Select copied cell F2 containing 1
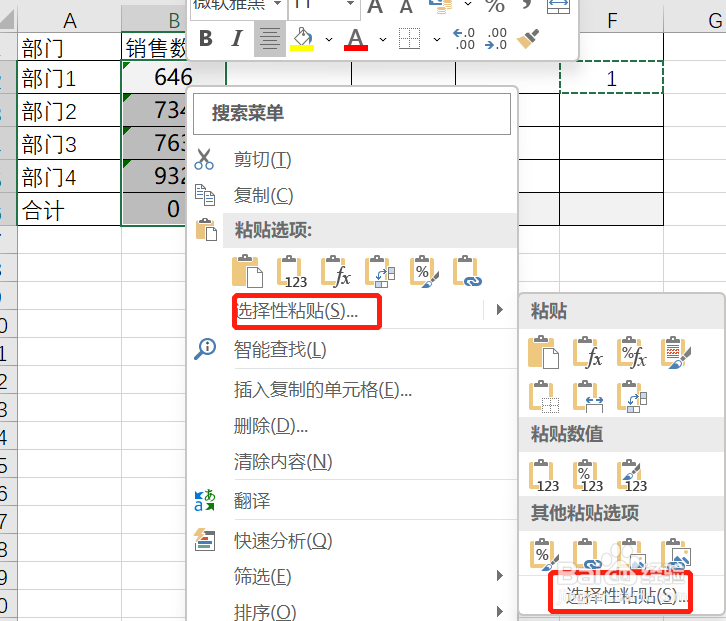This screenshot has height=621, width=726. click(611, 77)
